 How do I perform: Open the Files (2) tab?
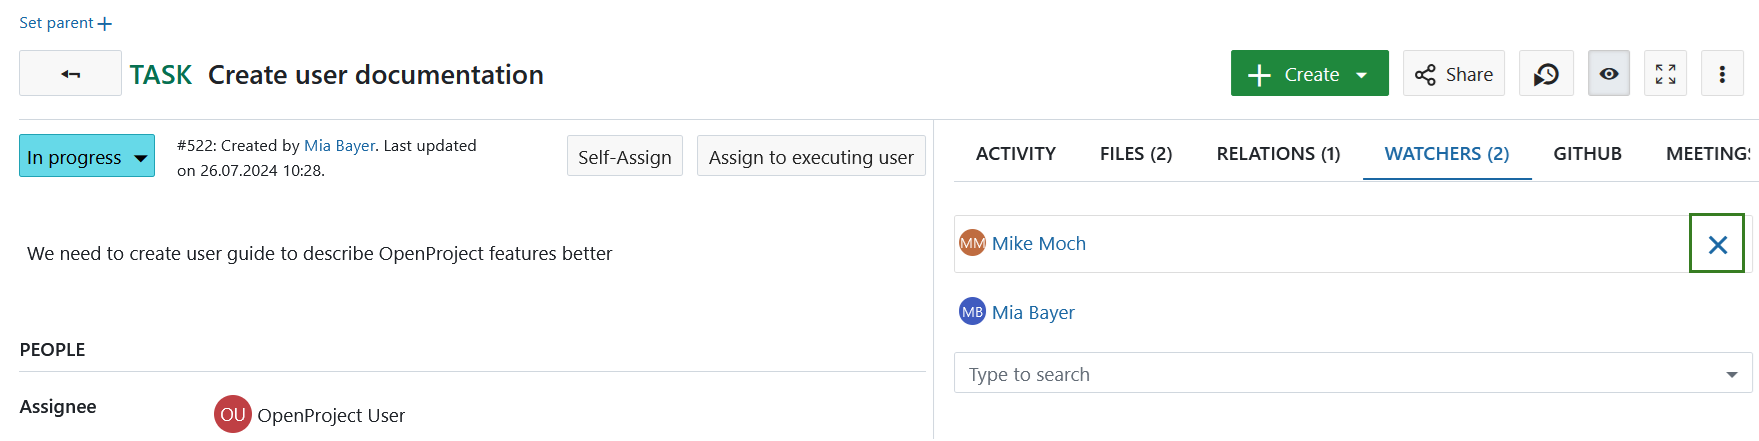(x=1135, y=154)
